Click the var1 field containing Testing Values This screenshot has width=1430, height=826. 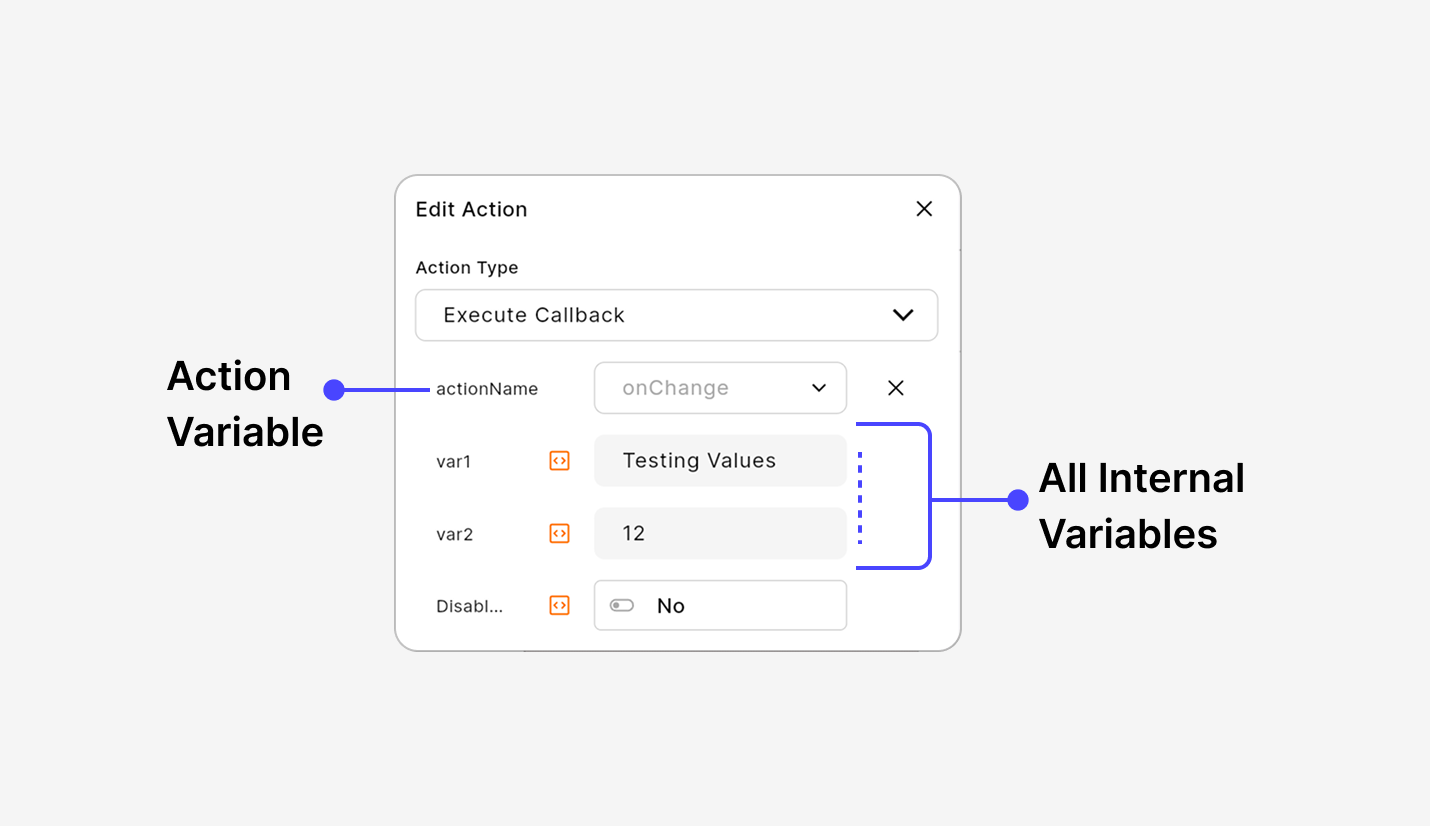click(720, 461)
